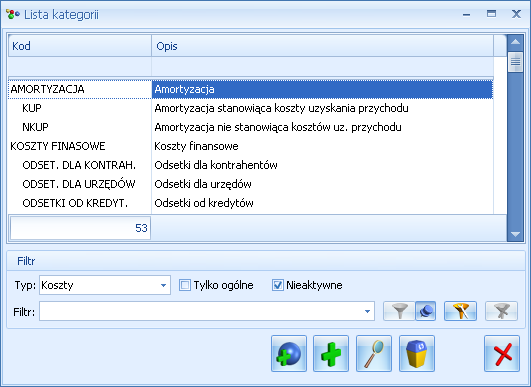Screen dimensions: 531x387
Task: Click scrollbar up arrow of list
Action: tap(515, 42)
